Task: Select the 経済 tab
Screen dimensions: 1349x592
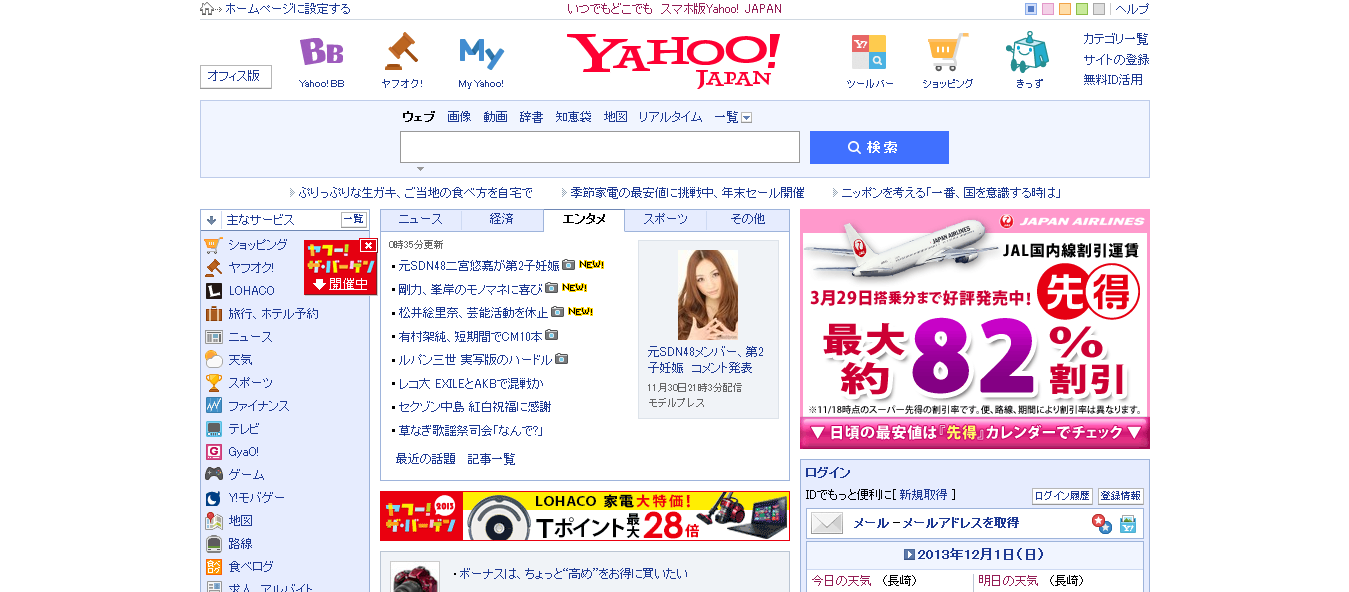Action: point(502,219)
